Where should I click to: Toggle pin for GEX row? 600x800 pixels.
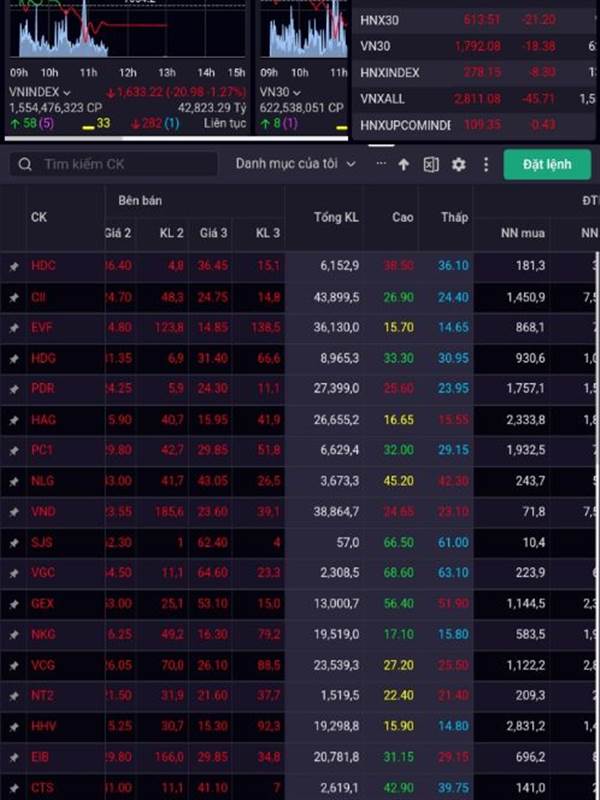(14, 604)
